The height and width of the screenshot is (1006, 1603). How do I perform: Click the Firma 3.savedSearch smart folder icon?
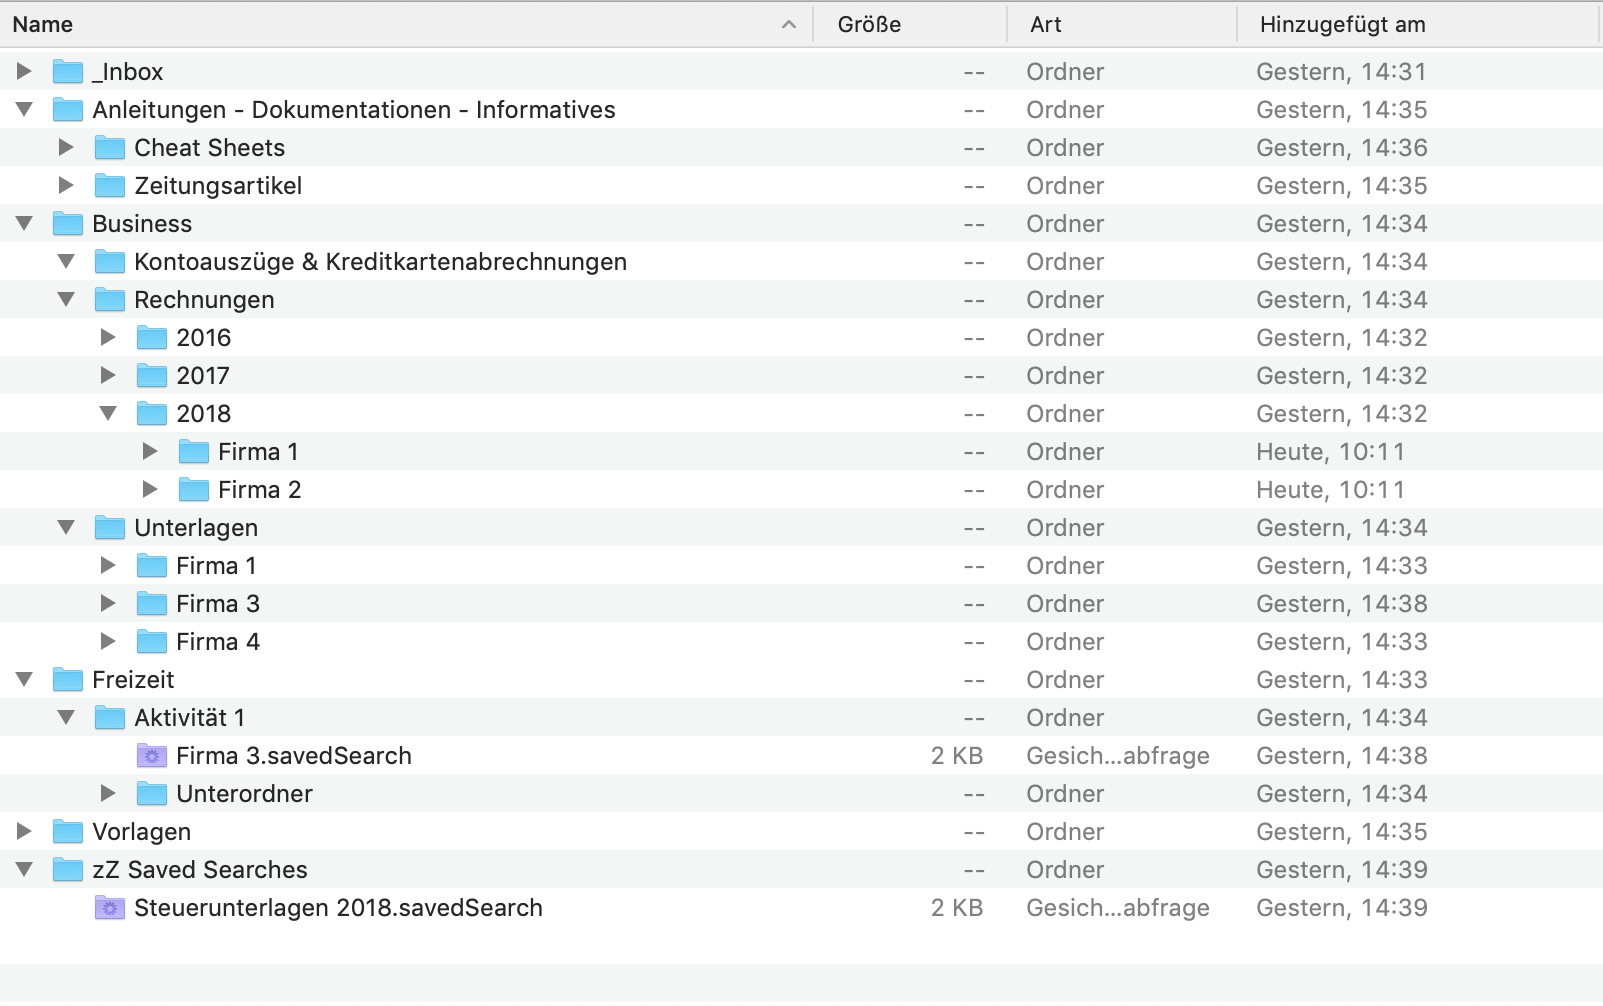tap(151, 756)
